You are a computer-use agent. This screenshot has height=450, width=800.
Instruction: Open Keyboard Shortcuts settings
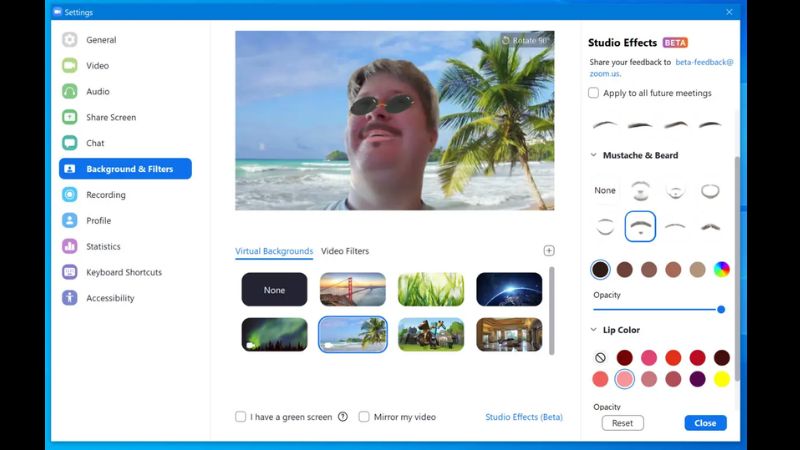(x=124, y=272)
